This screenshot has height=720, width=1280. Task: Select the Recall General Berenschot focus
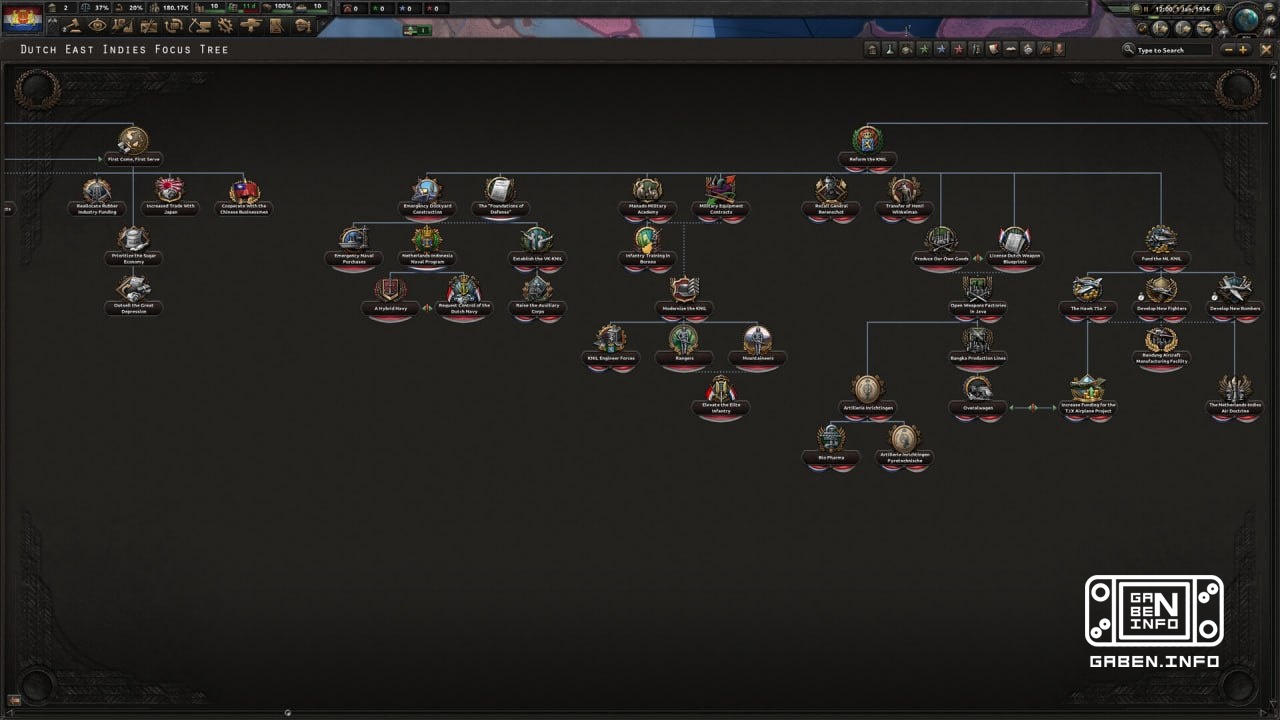point(831,197)
